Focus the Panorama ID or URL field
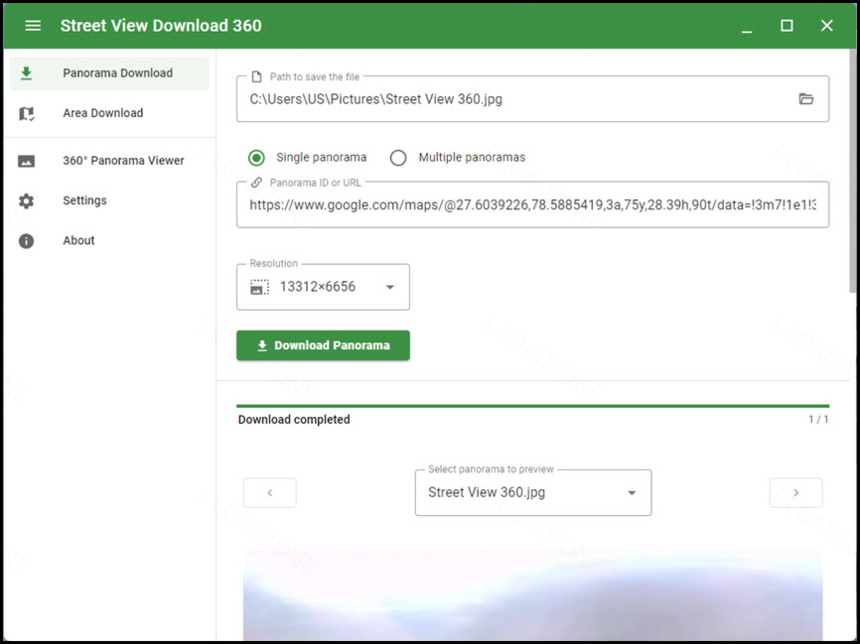860x644 pixels. 533,205
